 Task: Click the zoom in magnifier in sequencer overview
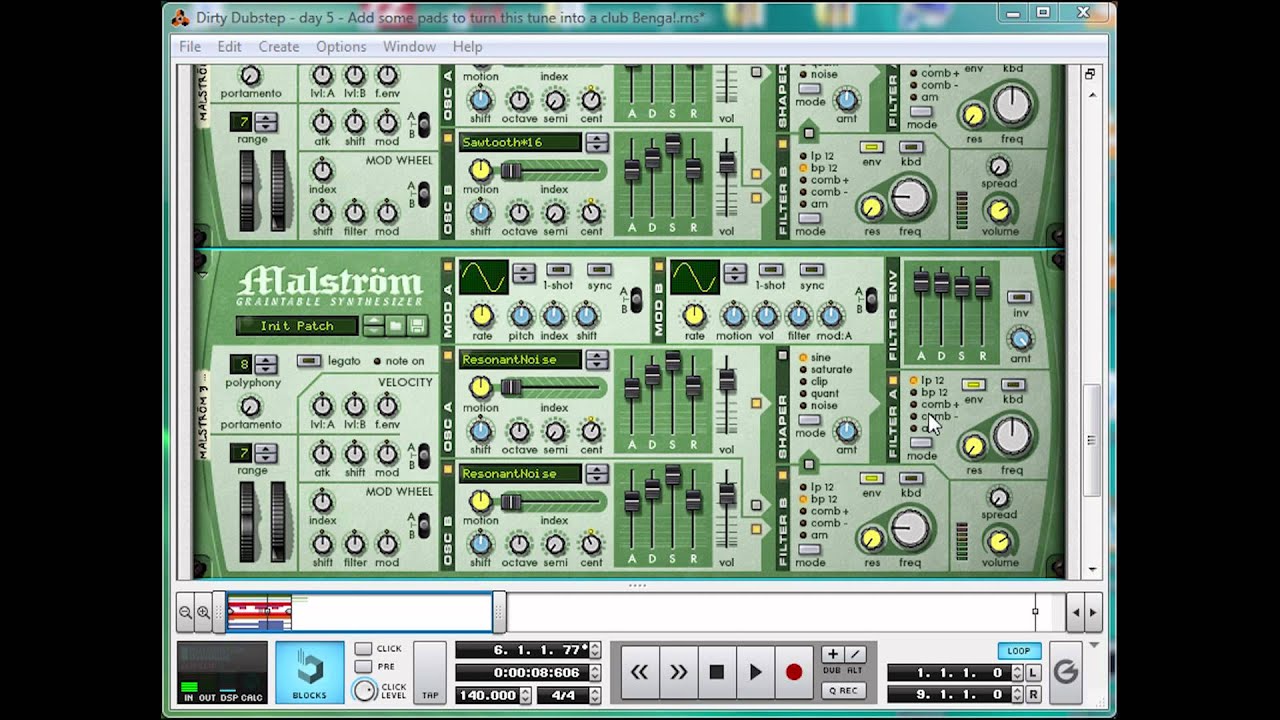point(203,612)
